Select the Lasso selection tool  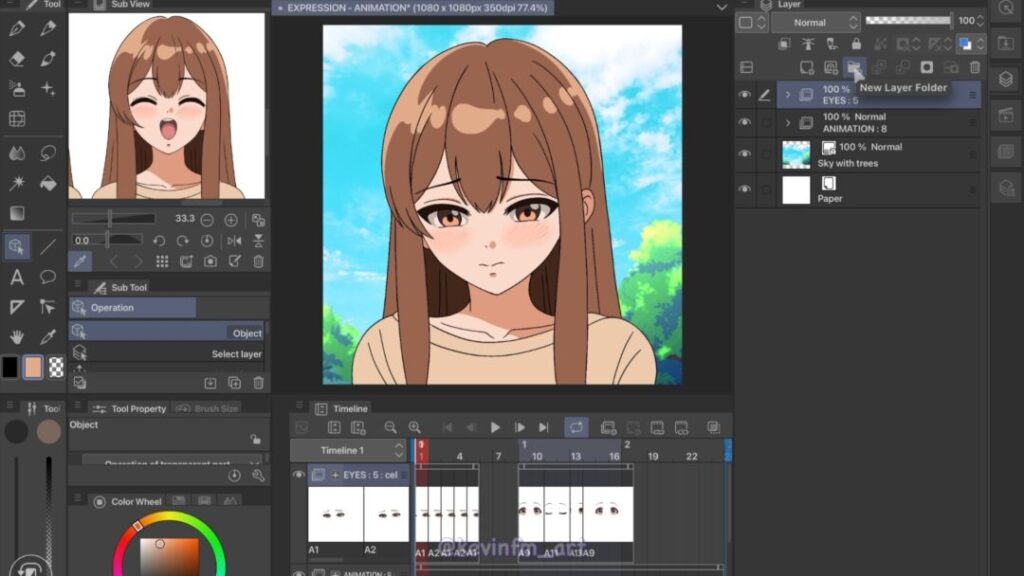47,153
